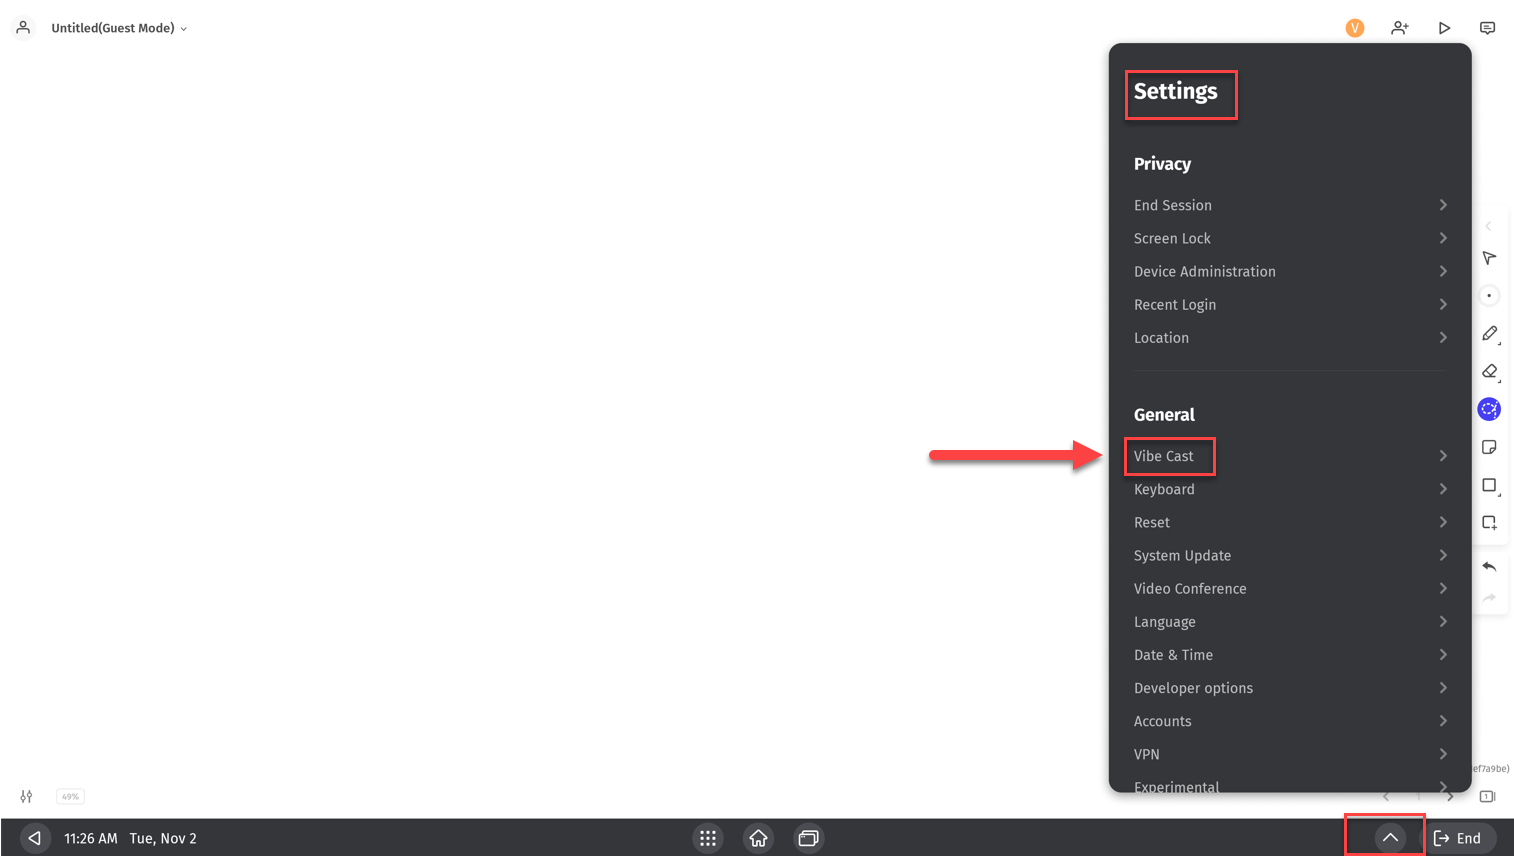
Task: Activate the lasso selection tool
Action: click(x=1489, y=409)
